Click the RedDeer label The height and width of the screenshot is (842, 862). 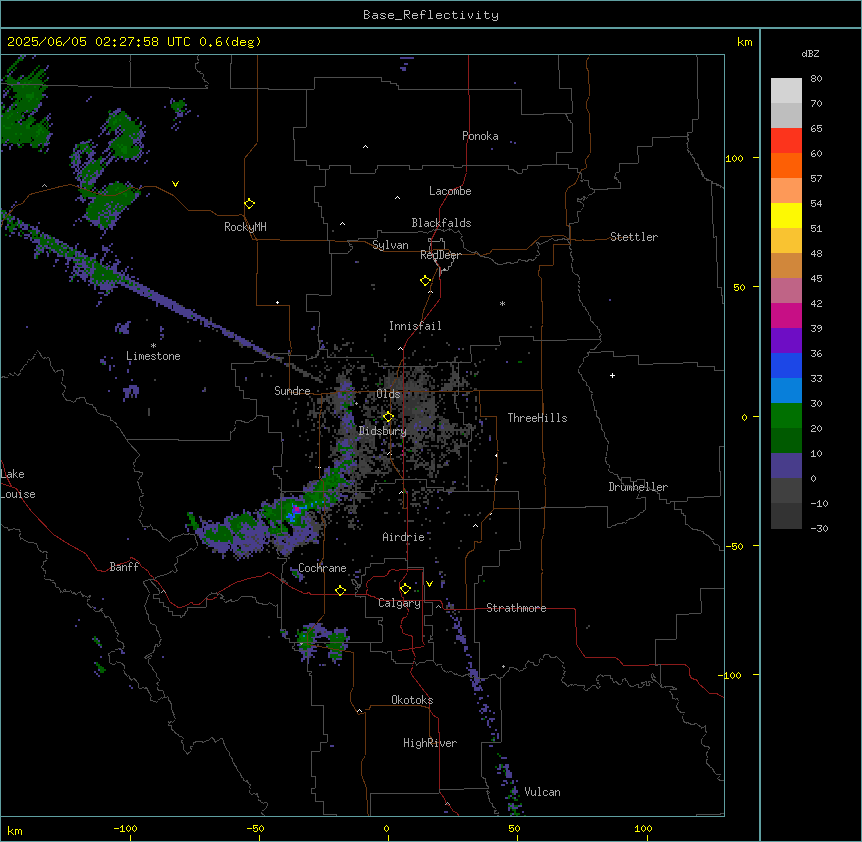[440, 255]
